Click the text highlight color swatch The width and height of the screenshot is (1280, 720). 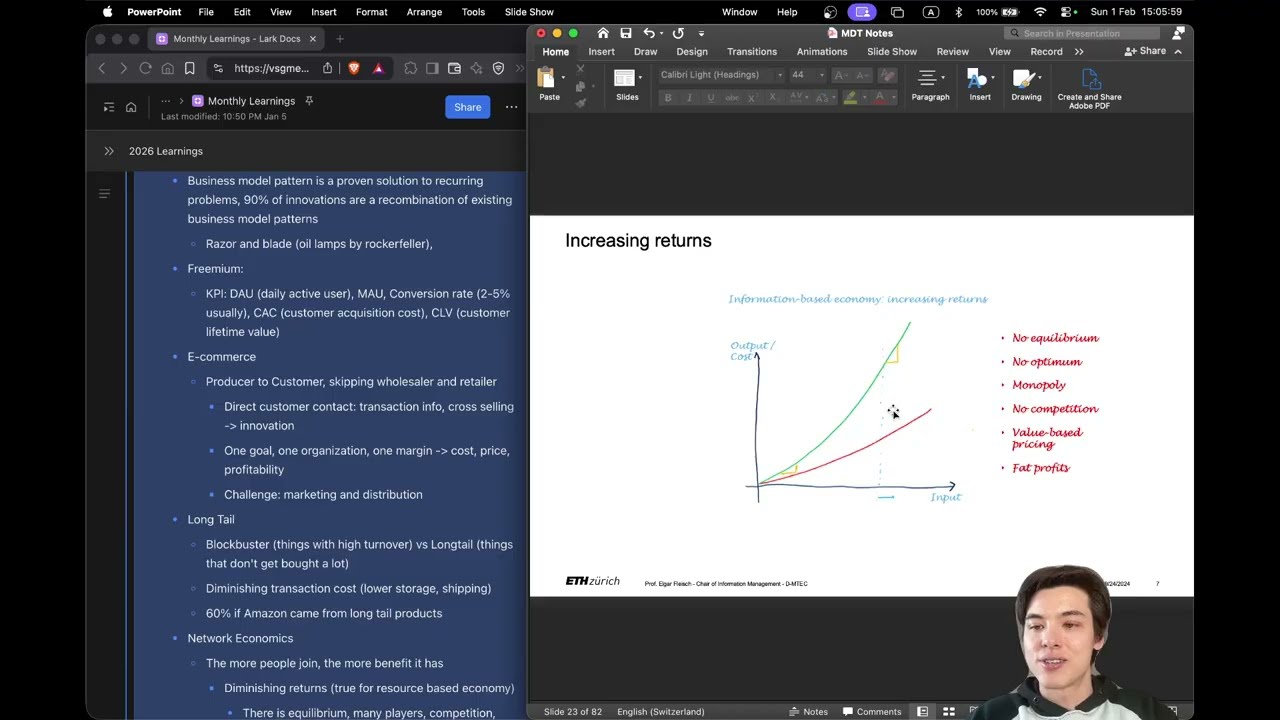click(x=850, y=98)
